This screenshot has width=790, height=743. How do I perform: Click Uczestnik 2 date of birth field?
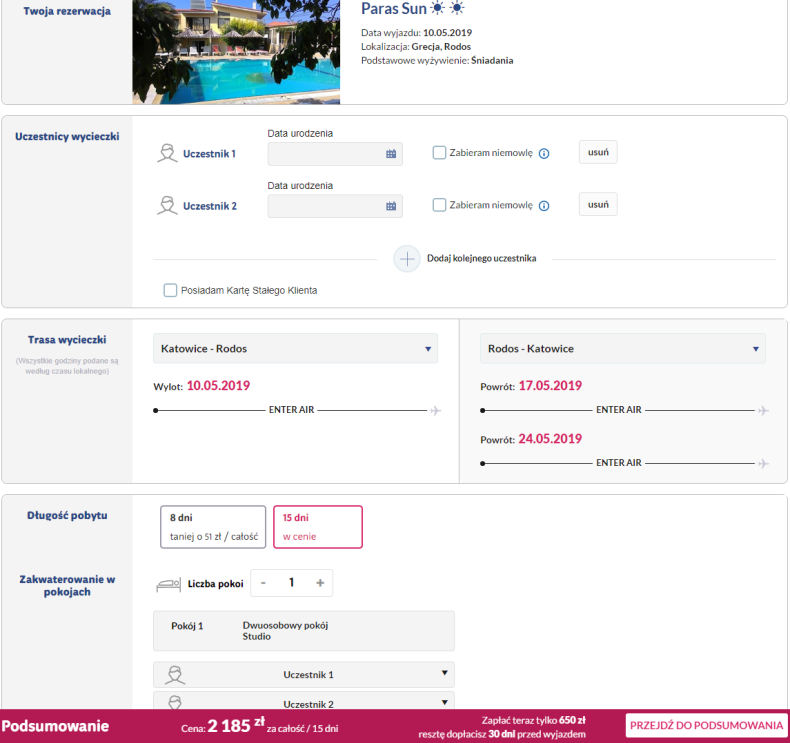click(x=335, y=207)
